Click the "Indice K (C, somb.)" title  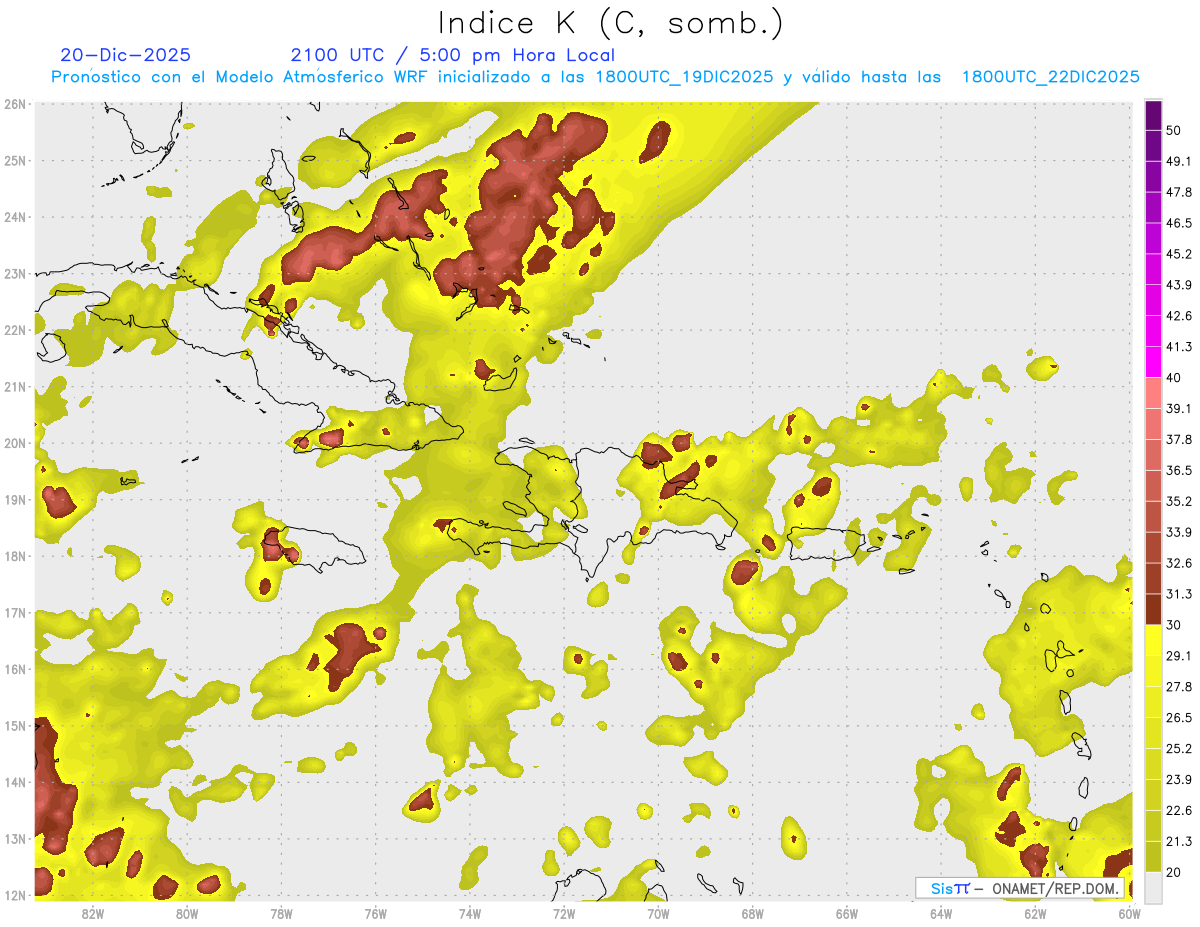tap(610, 23)
